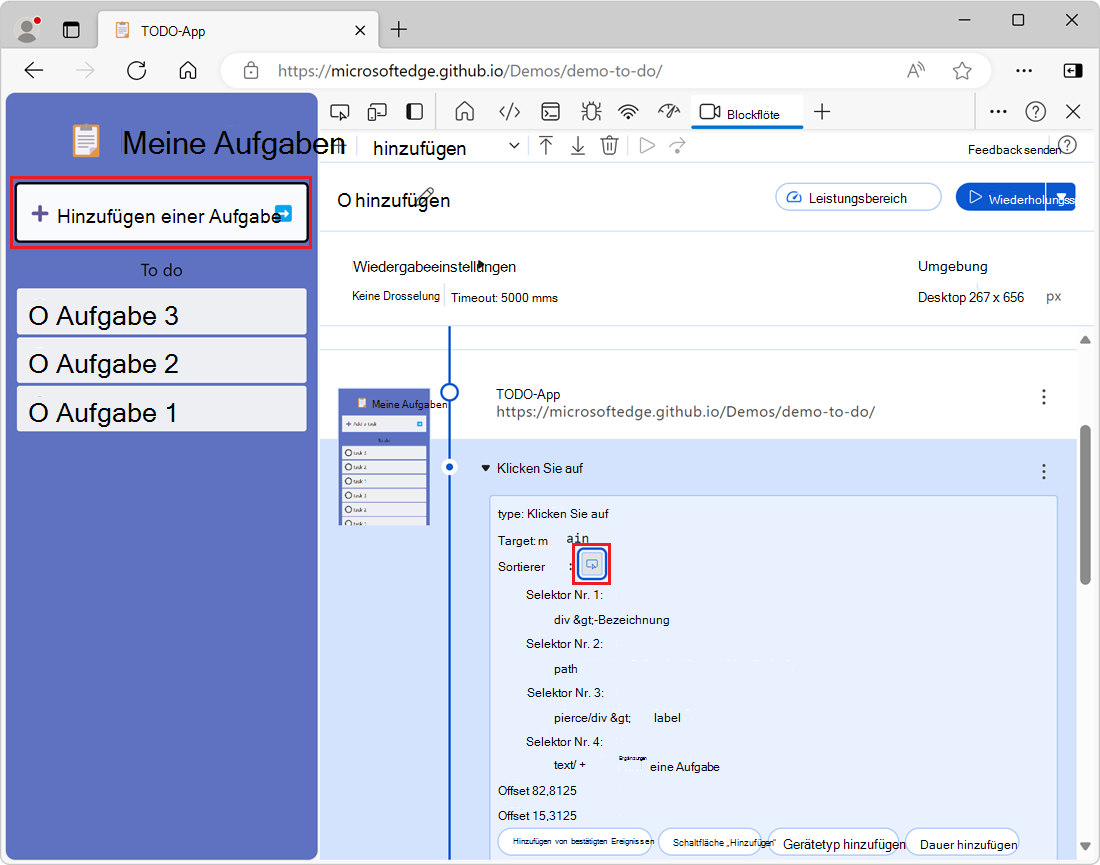Open the Sources bug icon
This screenshot has height=865, width=1100.
(x=590, y=111)
